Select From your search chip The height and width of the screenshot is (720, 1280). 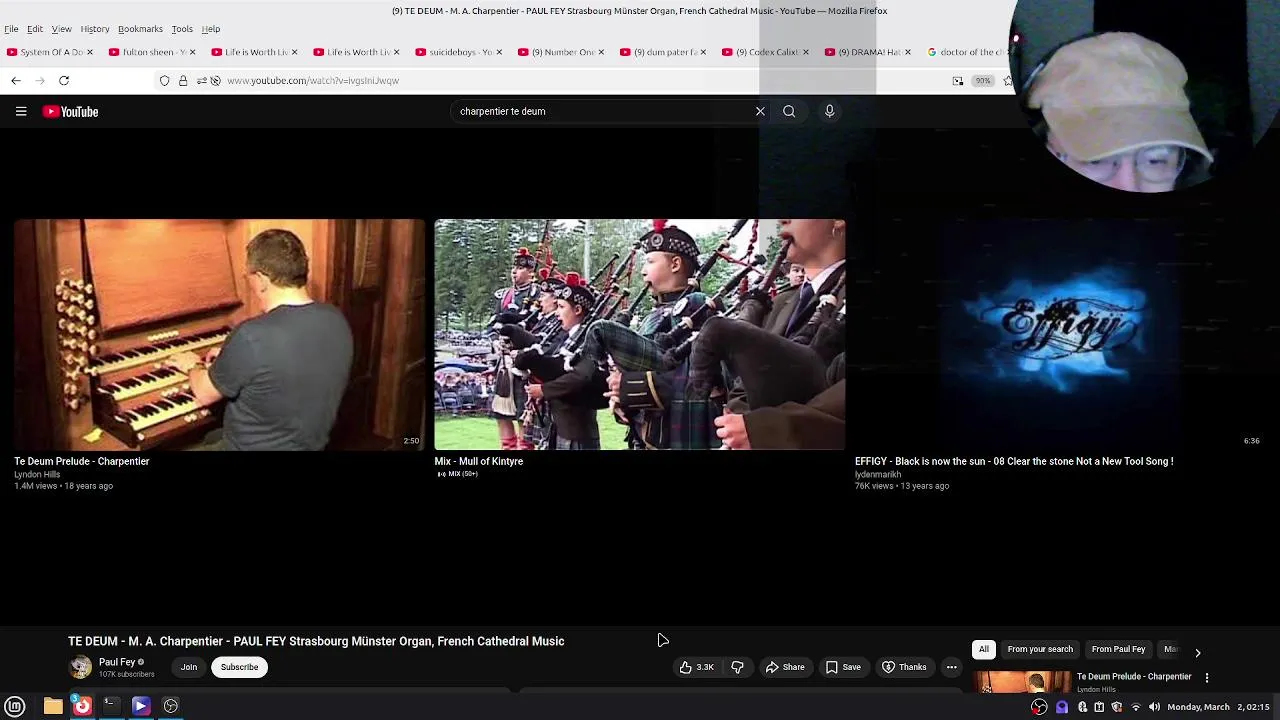pyautogui.click(x=1040, y=649)
